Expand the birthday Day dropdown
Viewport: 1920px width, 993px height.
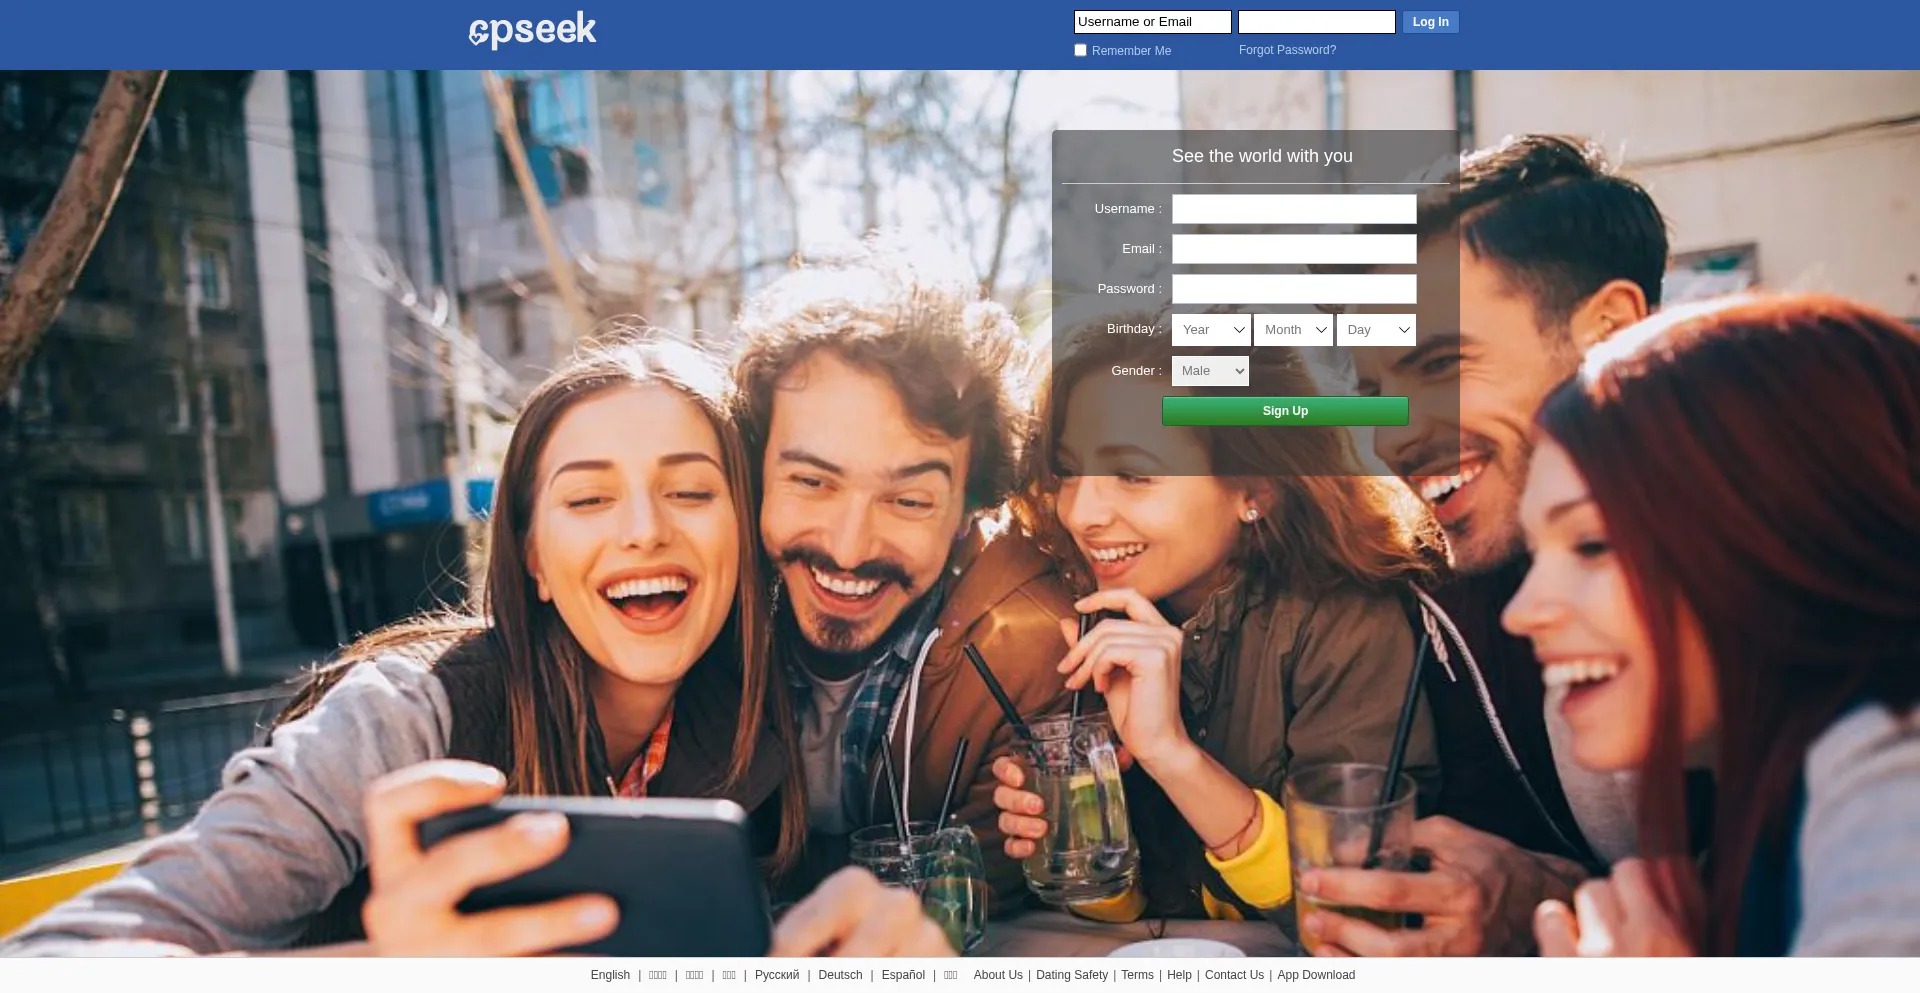(x=1376, y=330)
